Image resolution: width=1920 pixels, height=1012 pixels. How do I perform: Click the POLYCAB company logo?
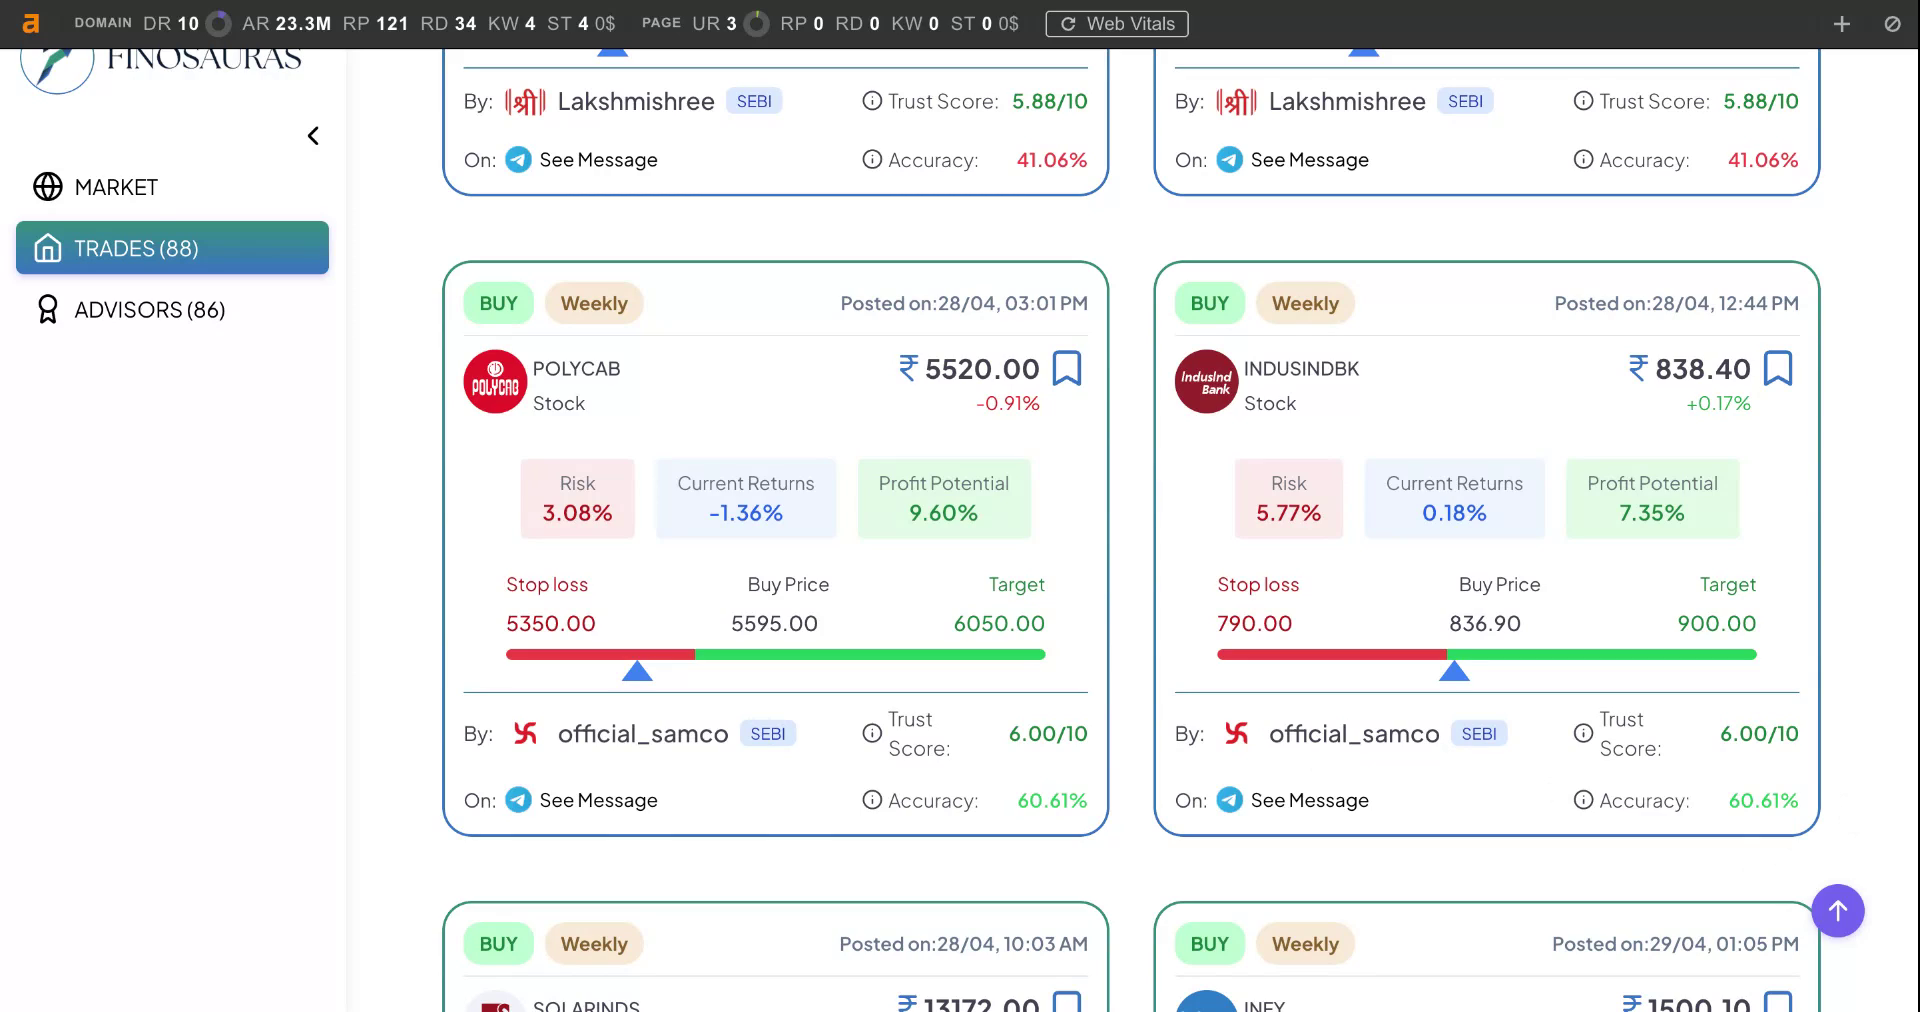click(x=495, y=382)
